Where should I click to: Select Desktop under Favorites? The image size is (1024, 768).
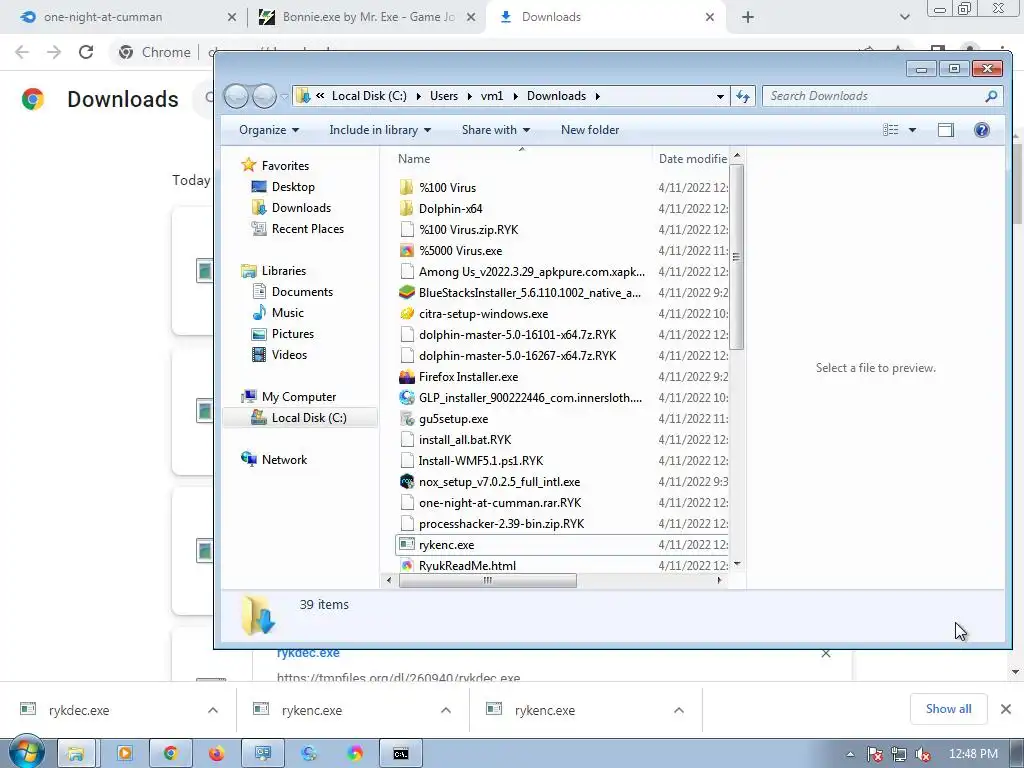point(293,187)
